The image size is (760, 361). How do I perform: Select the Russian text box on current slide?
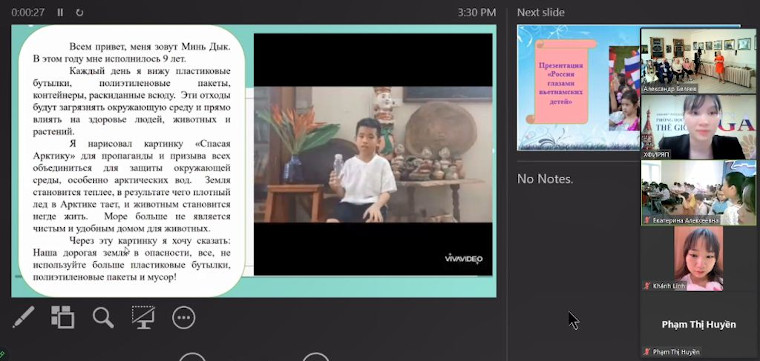[x=132, y=161]
